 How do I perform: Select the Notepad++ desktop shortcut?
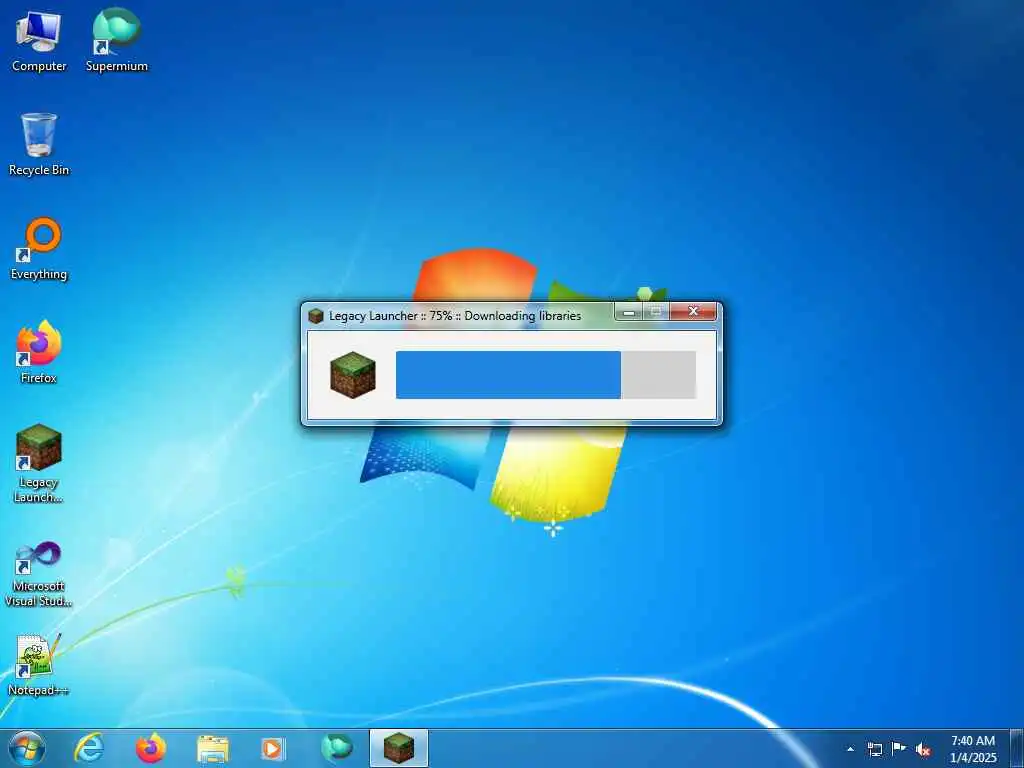(39, 665)
